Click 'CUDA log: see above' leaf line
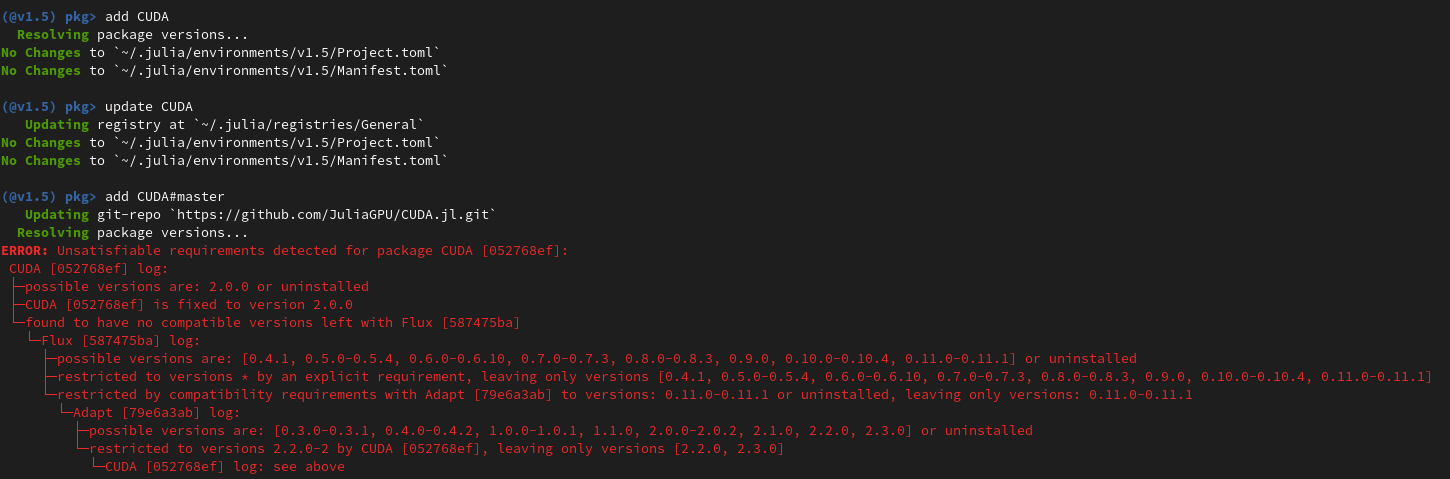The width and height of the screenshot is (1450, 479). click(224, 466)
